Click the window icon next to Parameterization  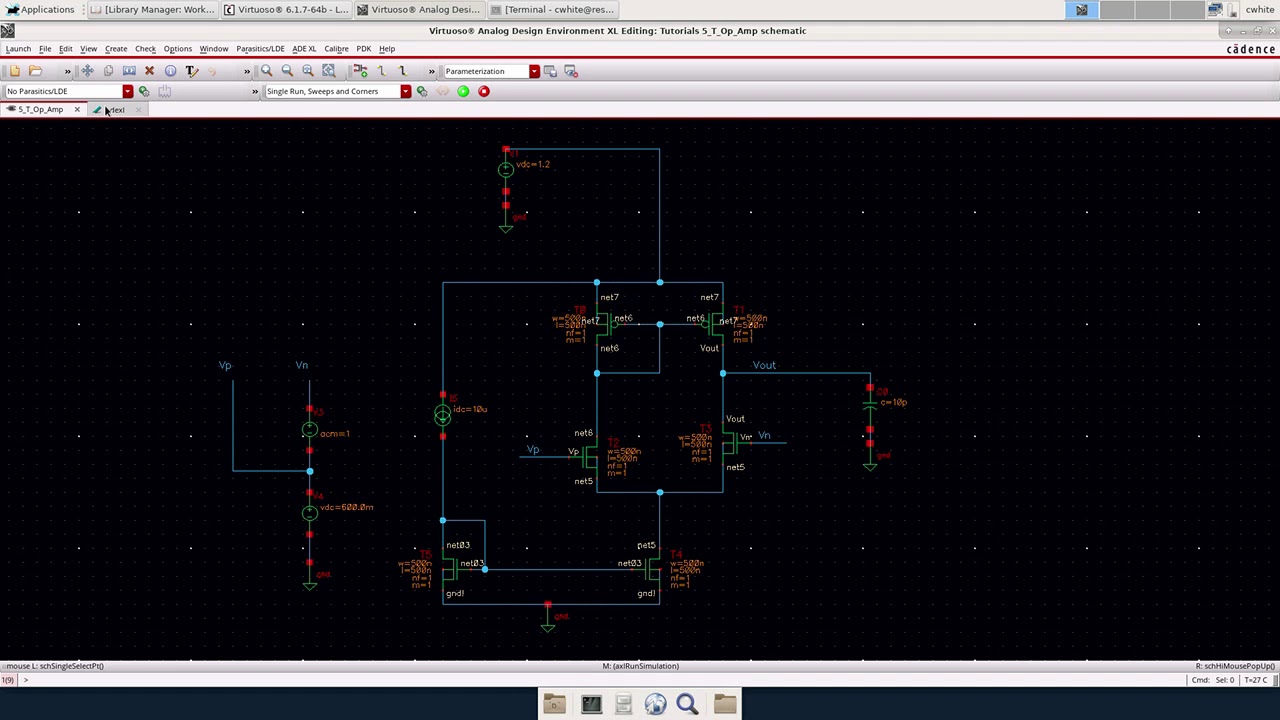(x=550, y=71)
